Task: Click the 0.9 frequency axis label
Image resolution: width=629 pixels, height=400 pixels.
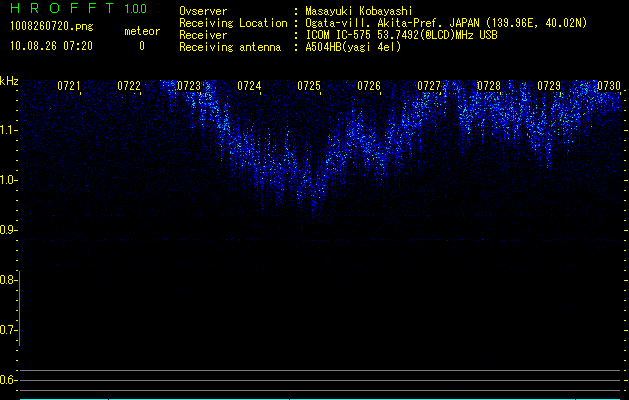Action: [x=9, y=229]
